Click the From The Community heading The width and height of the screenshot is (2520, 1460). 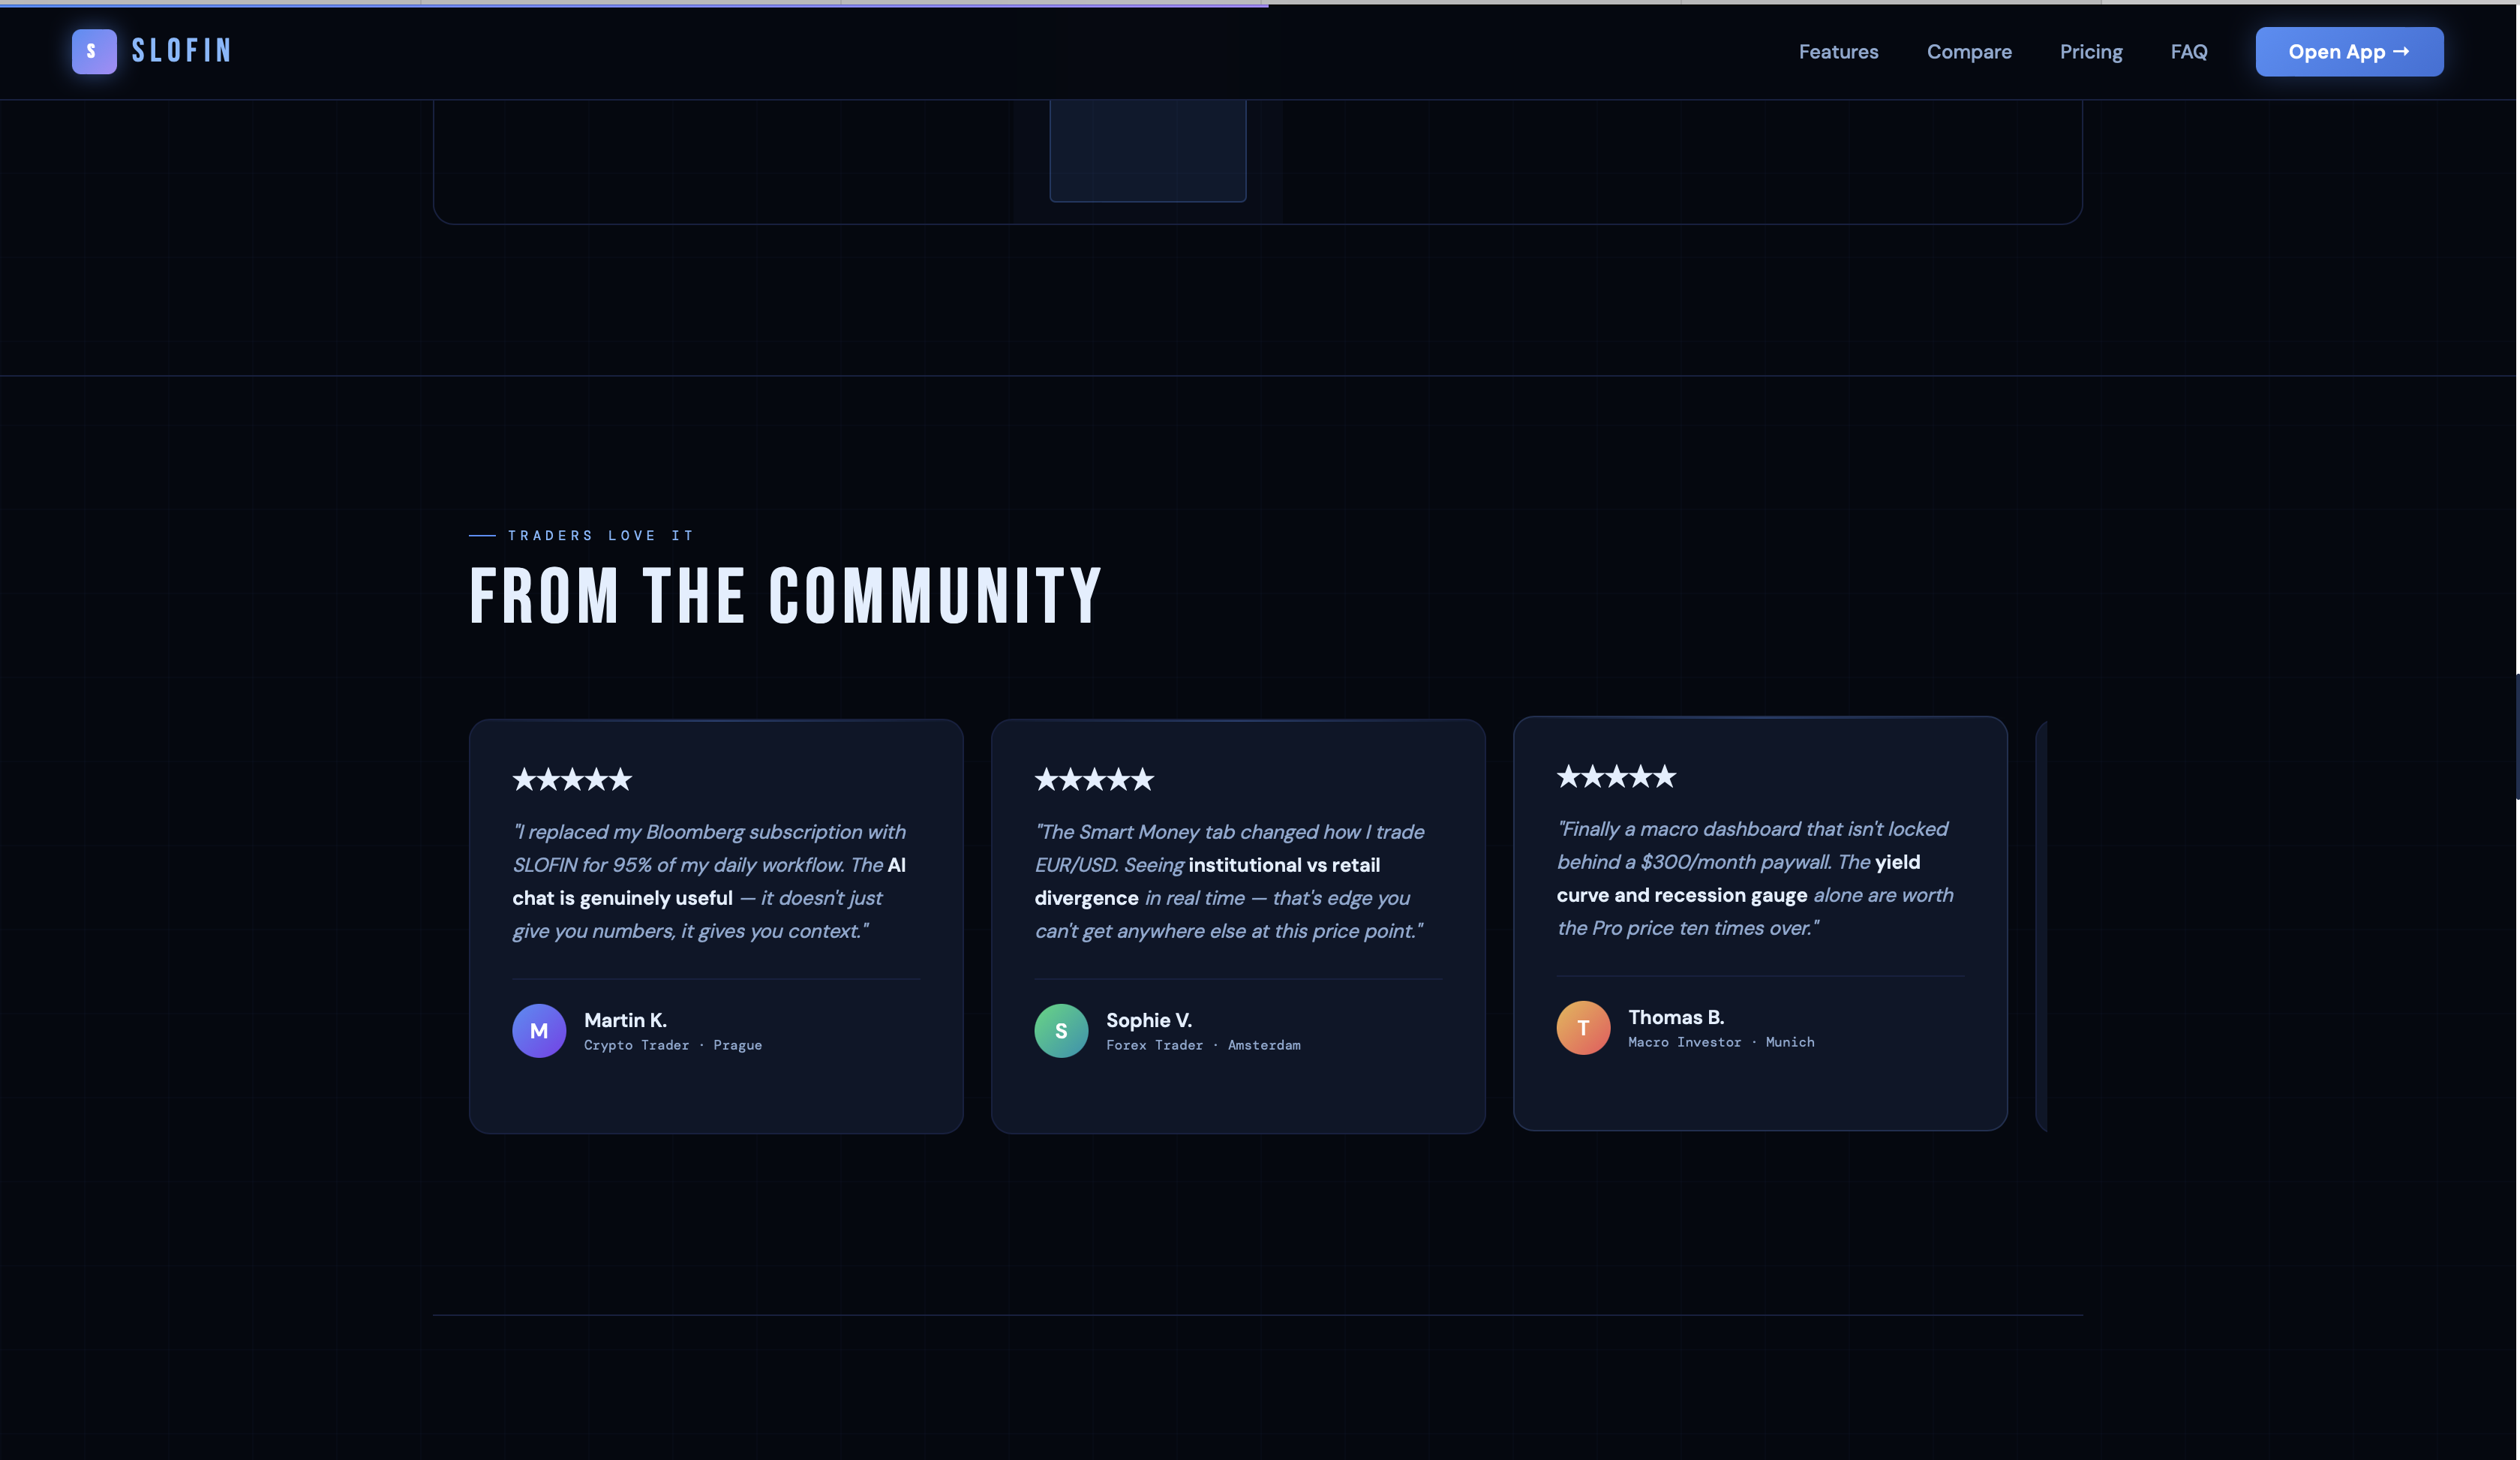tap(785, 596)
